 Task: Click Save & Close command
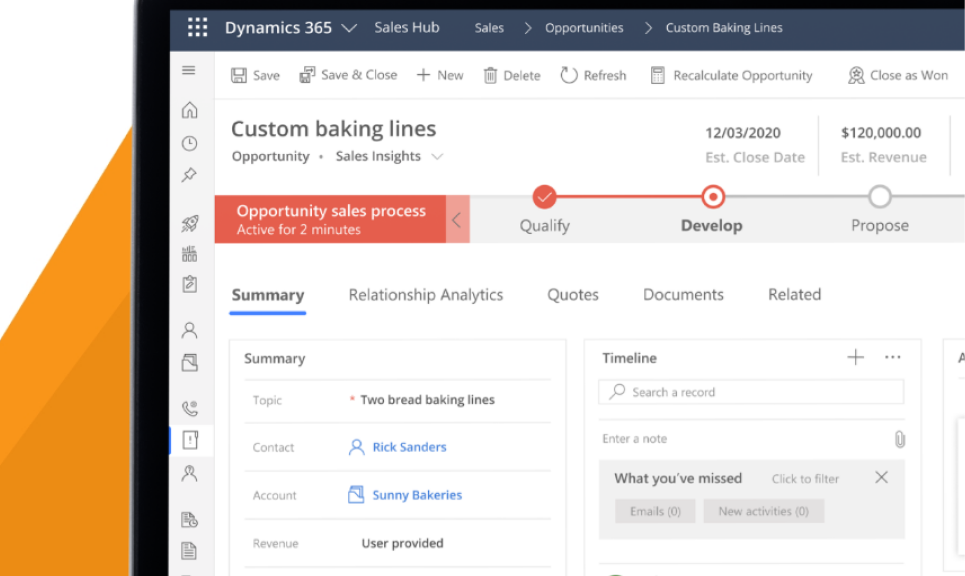(348, 75)
